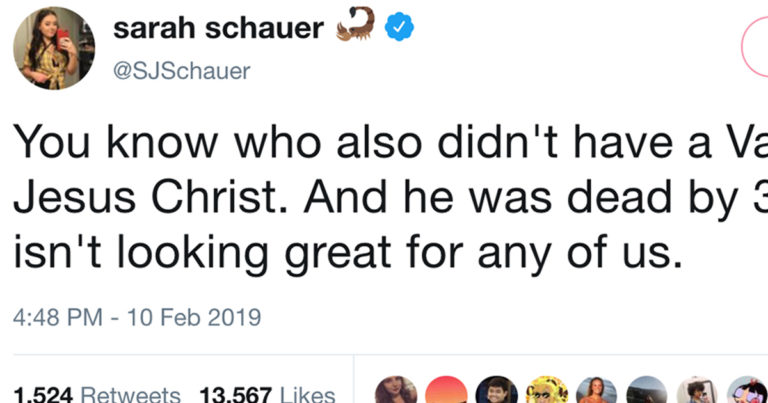Click the fifth liker avatar in the row
768x403 pixels.
pos(598,391)
